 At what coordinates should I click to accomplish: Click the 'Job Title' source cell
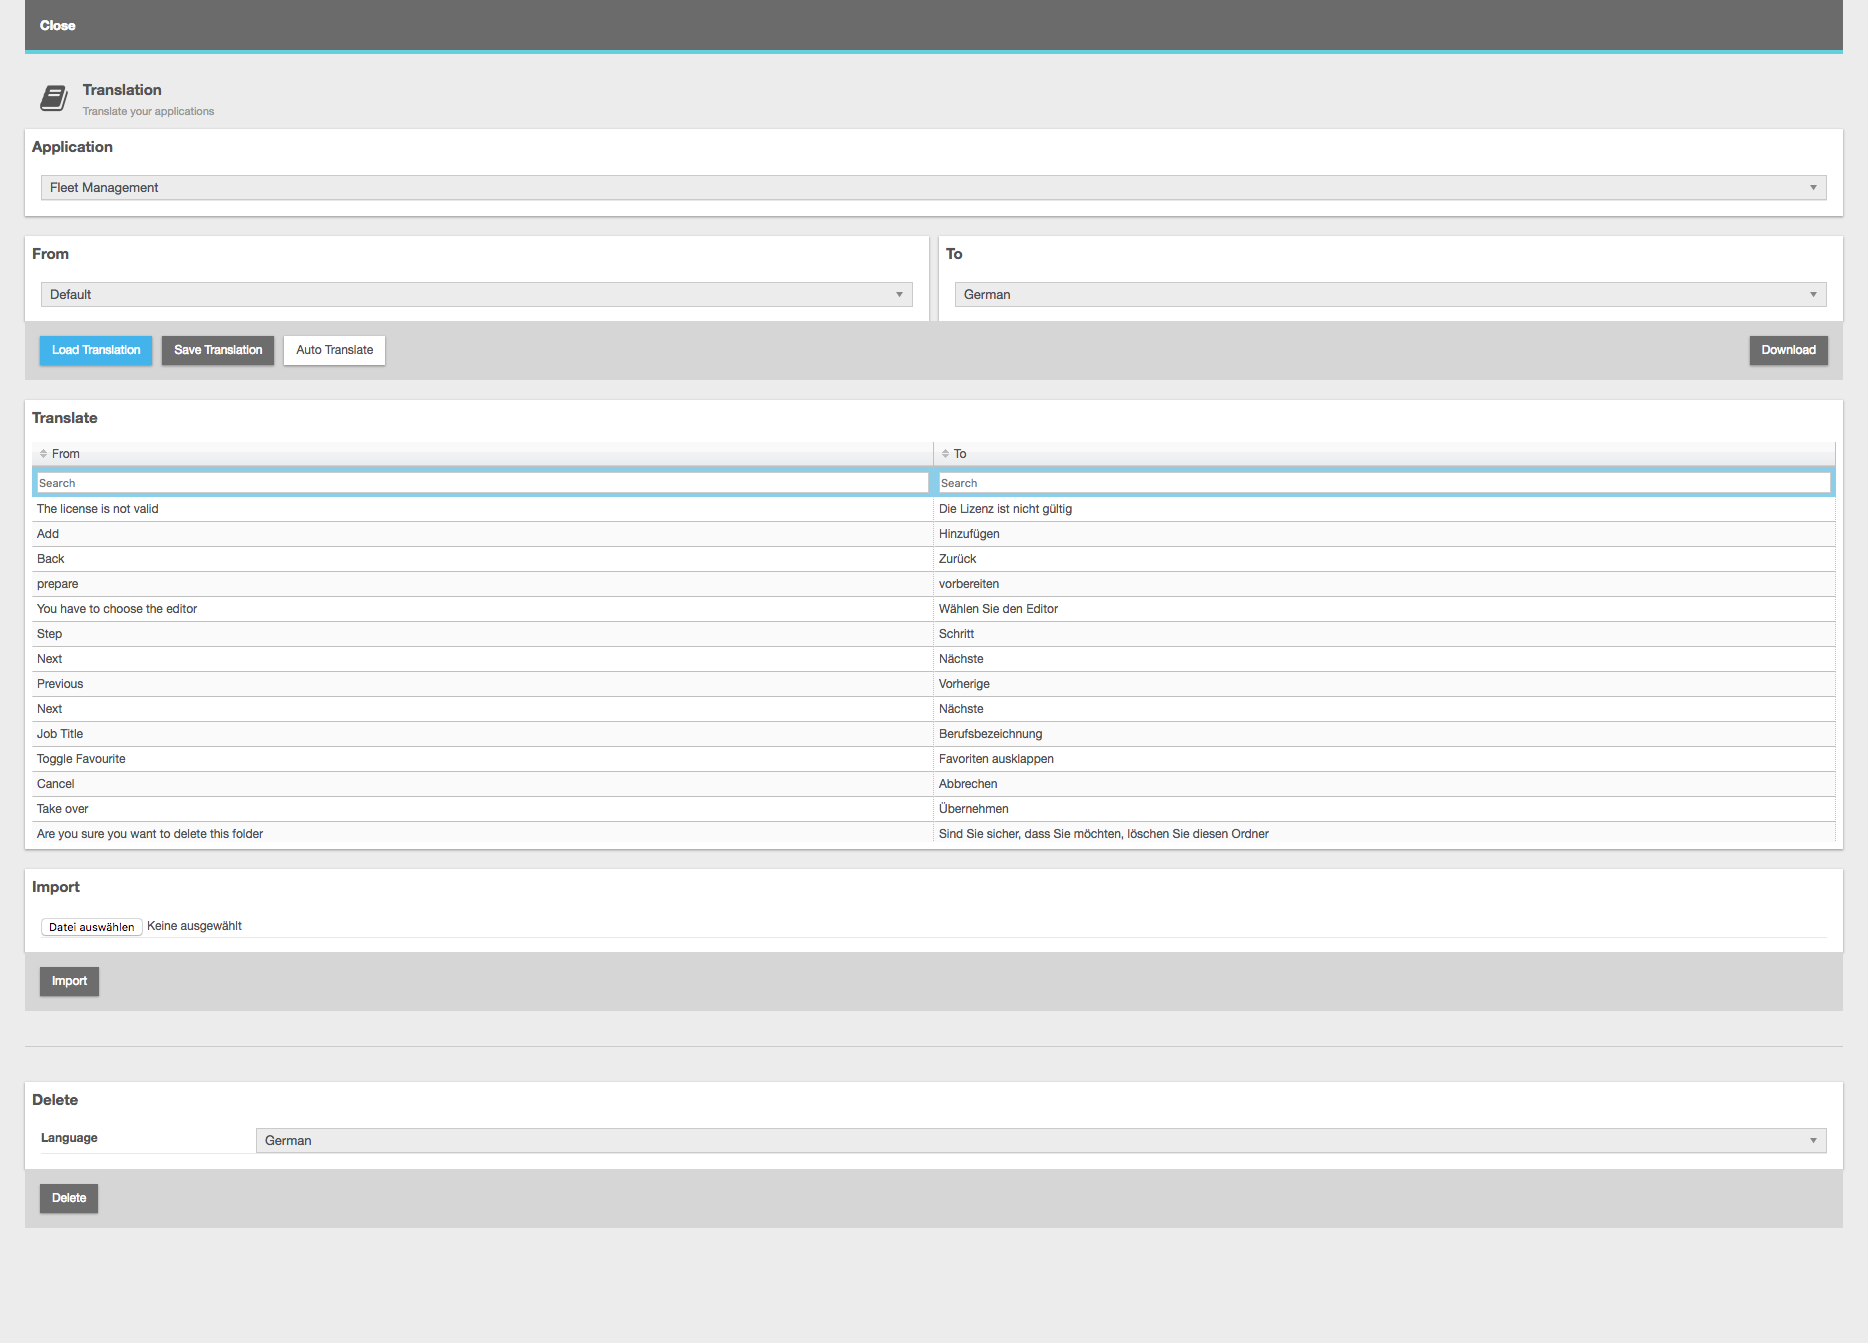(x=482, y=734)
